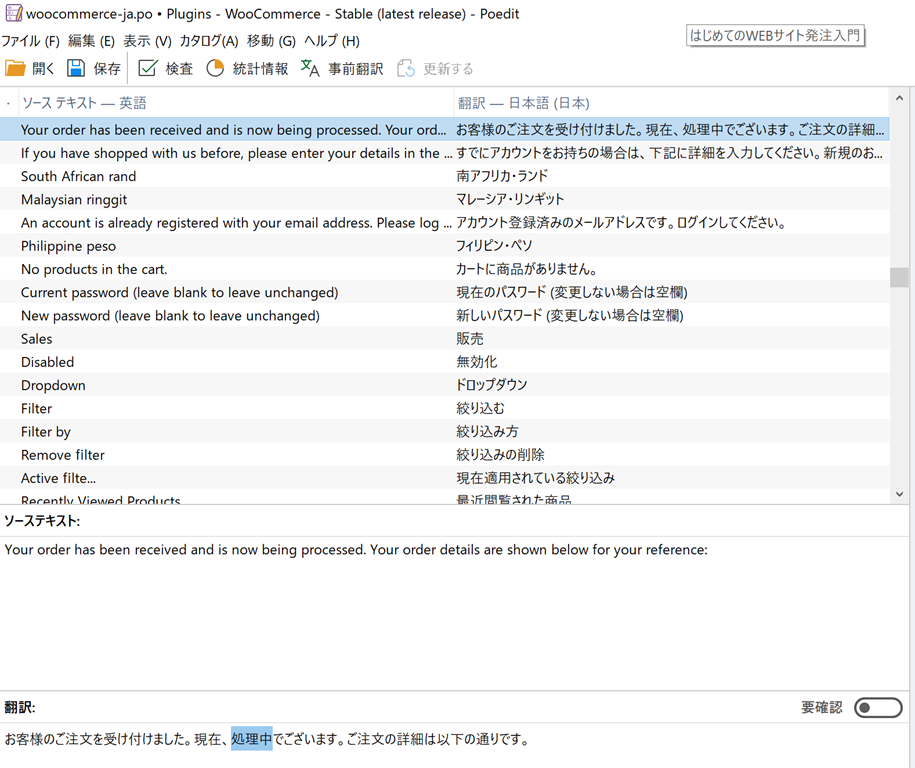Click the Poedit app icon in title bar

click(13, 14)
